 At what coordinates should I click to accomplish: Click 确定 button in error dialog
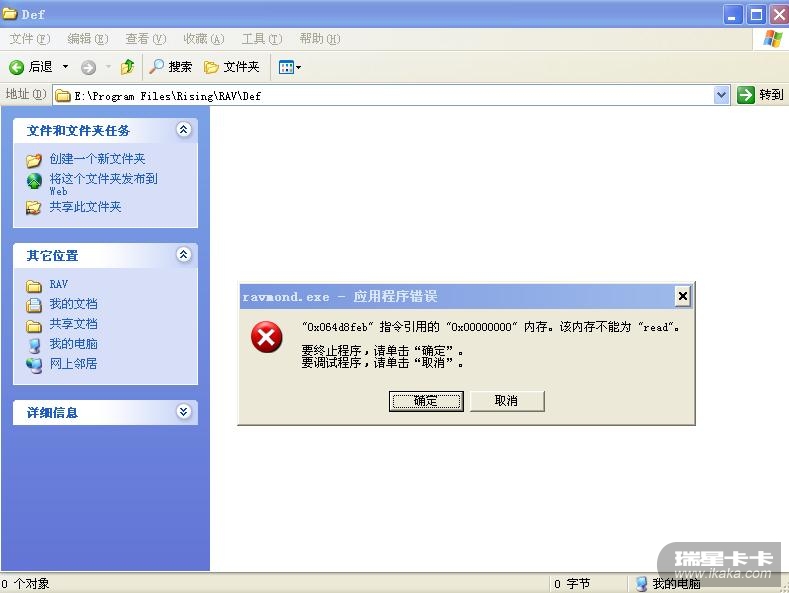coord(426,401)
